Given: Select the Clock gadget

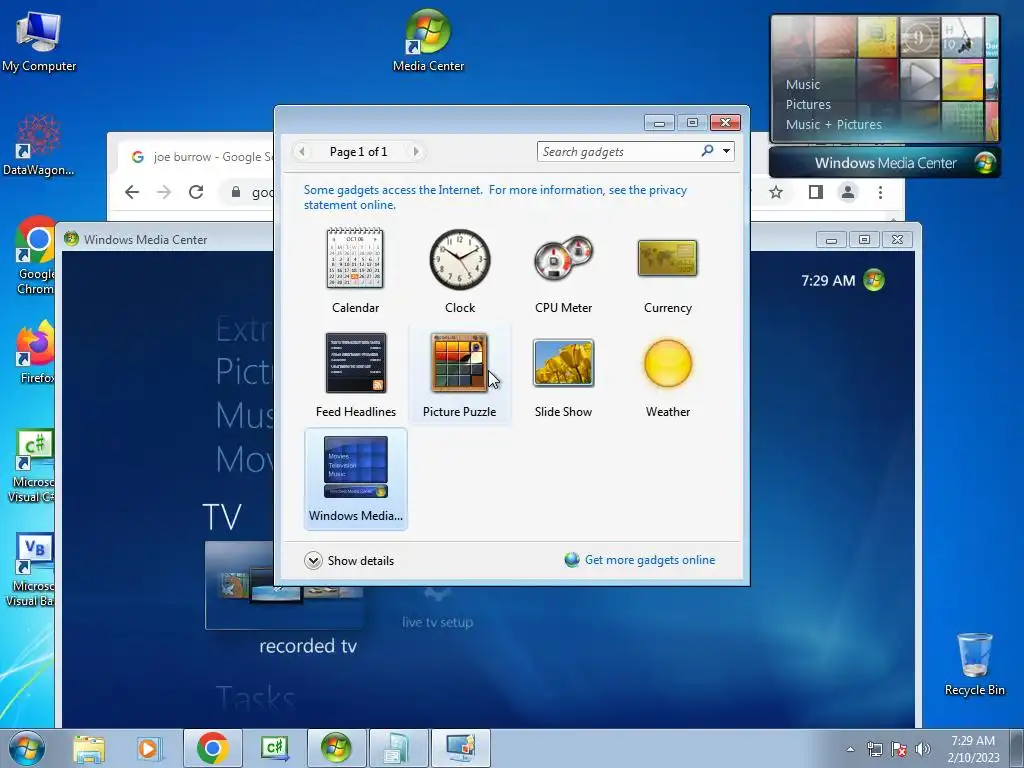Looking at the screenshot, I should [x=460, y=271].
